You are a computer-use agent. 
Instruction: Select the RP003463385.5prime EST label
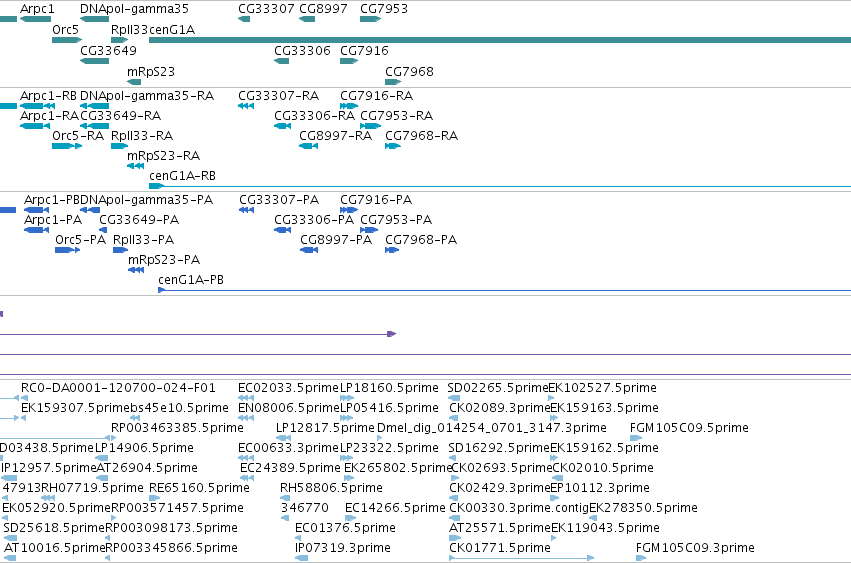tap(177, 428)
